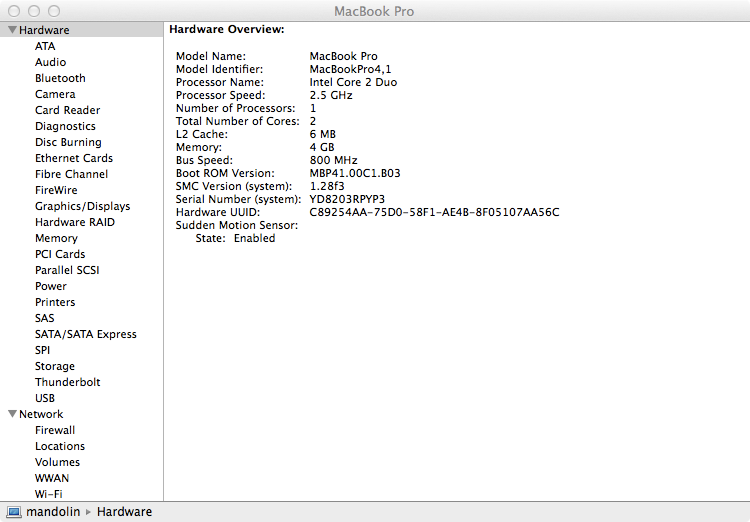Open Parallel SCSI section
750x522 pixels.
tap(67, 270)
